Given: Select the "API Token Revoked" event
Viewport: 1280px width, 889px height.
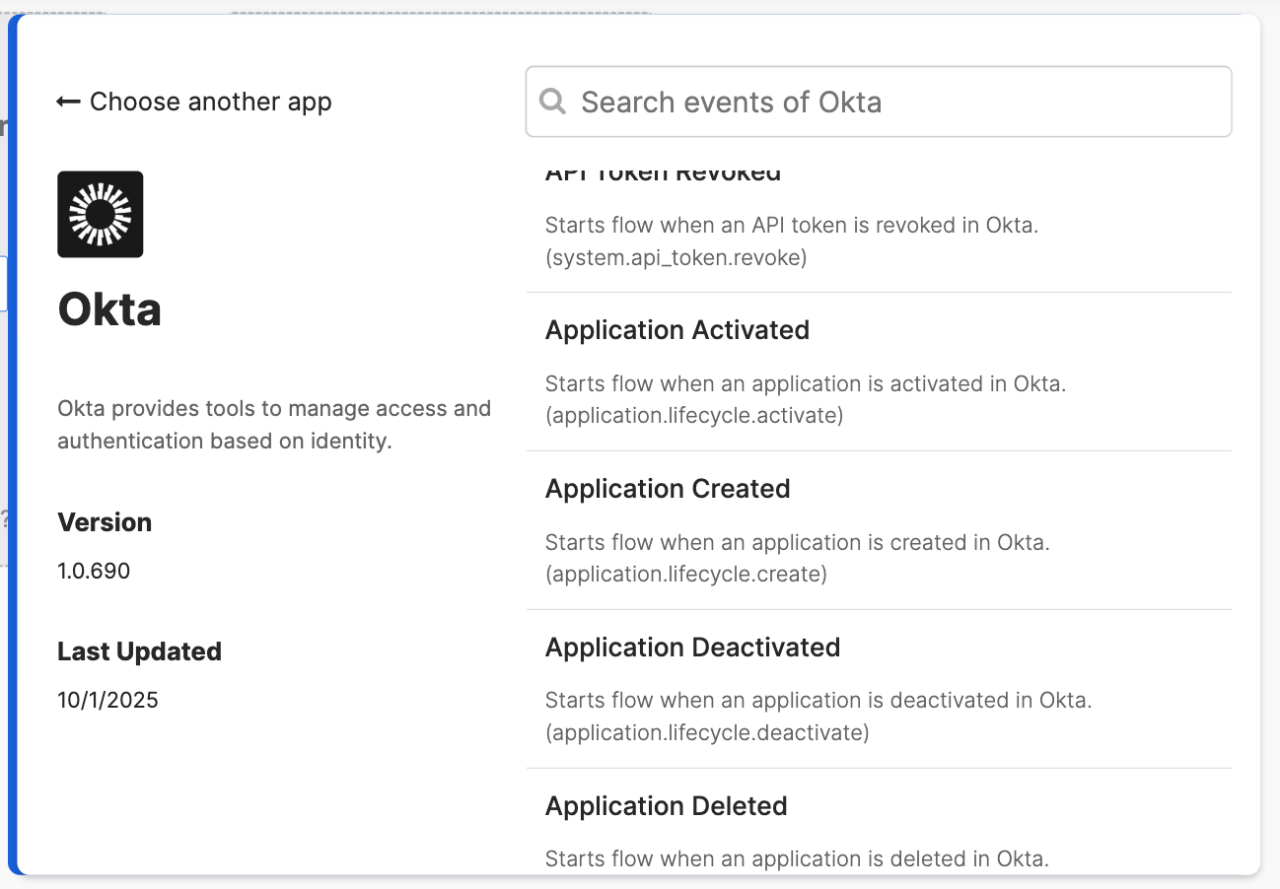Looking at the screenshot, I should [x=663, y=172].
